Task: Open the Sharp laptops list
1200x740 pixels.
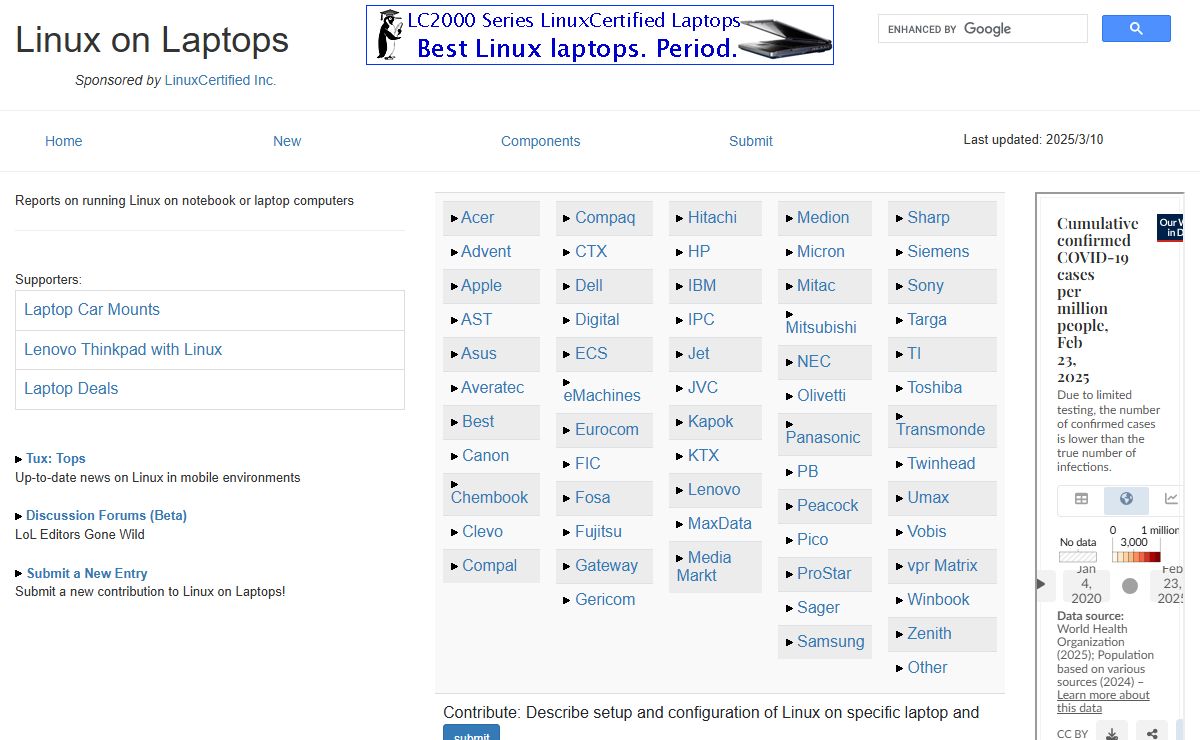Action: 929,218
